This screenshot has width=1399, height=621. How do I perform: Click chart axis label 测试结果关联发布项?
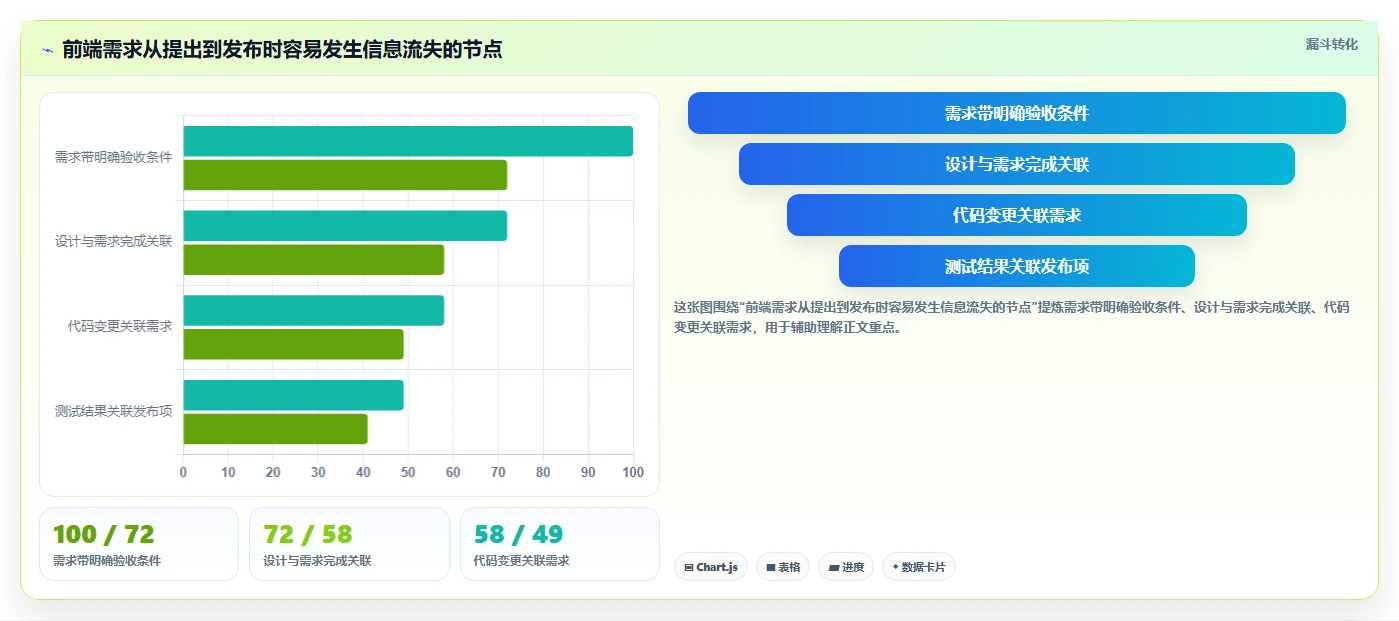coord(113,411)
